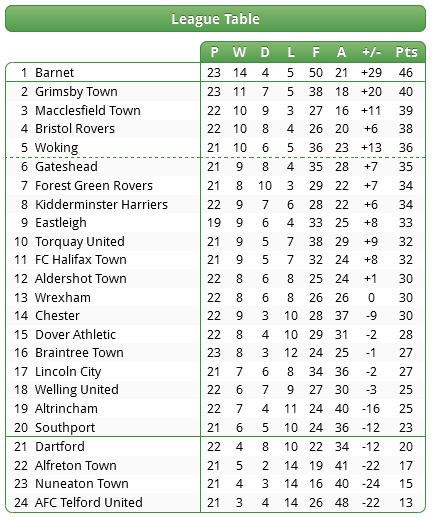
Task: Select AFC Telford United row
Action: pyautogui.click(x=215, y=502)
